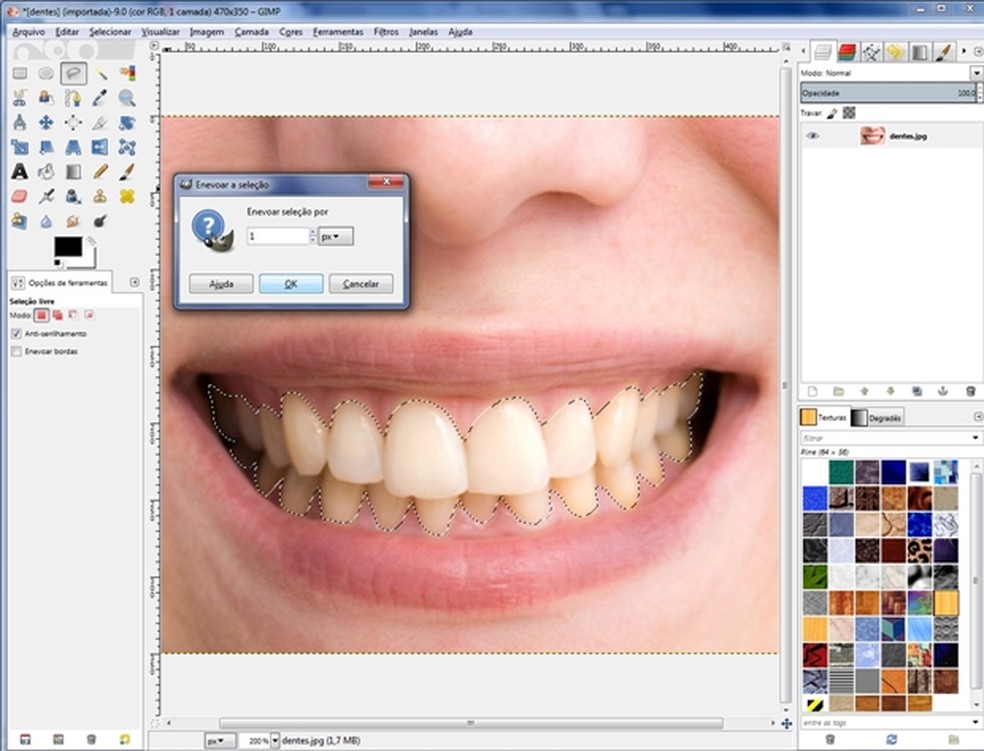Enable the Enevoar bordas checkbox
Screen dimensions: 984x751
point(16,352)
